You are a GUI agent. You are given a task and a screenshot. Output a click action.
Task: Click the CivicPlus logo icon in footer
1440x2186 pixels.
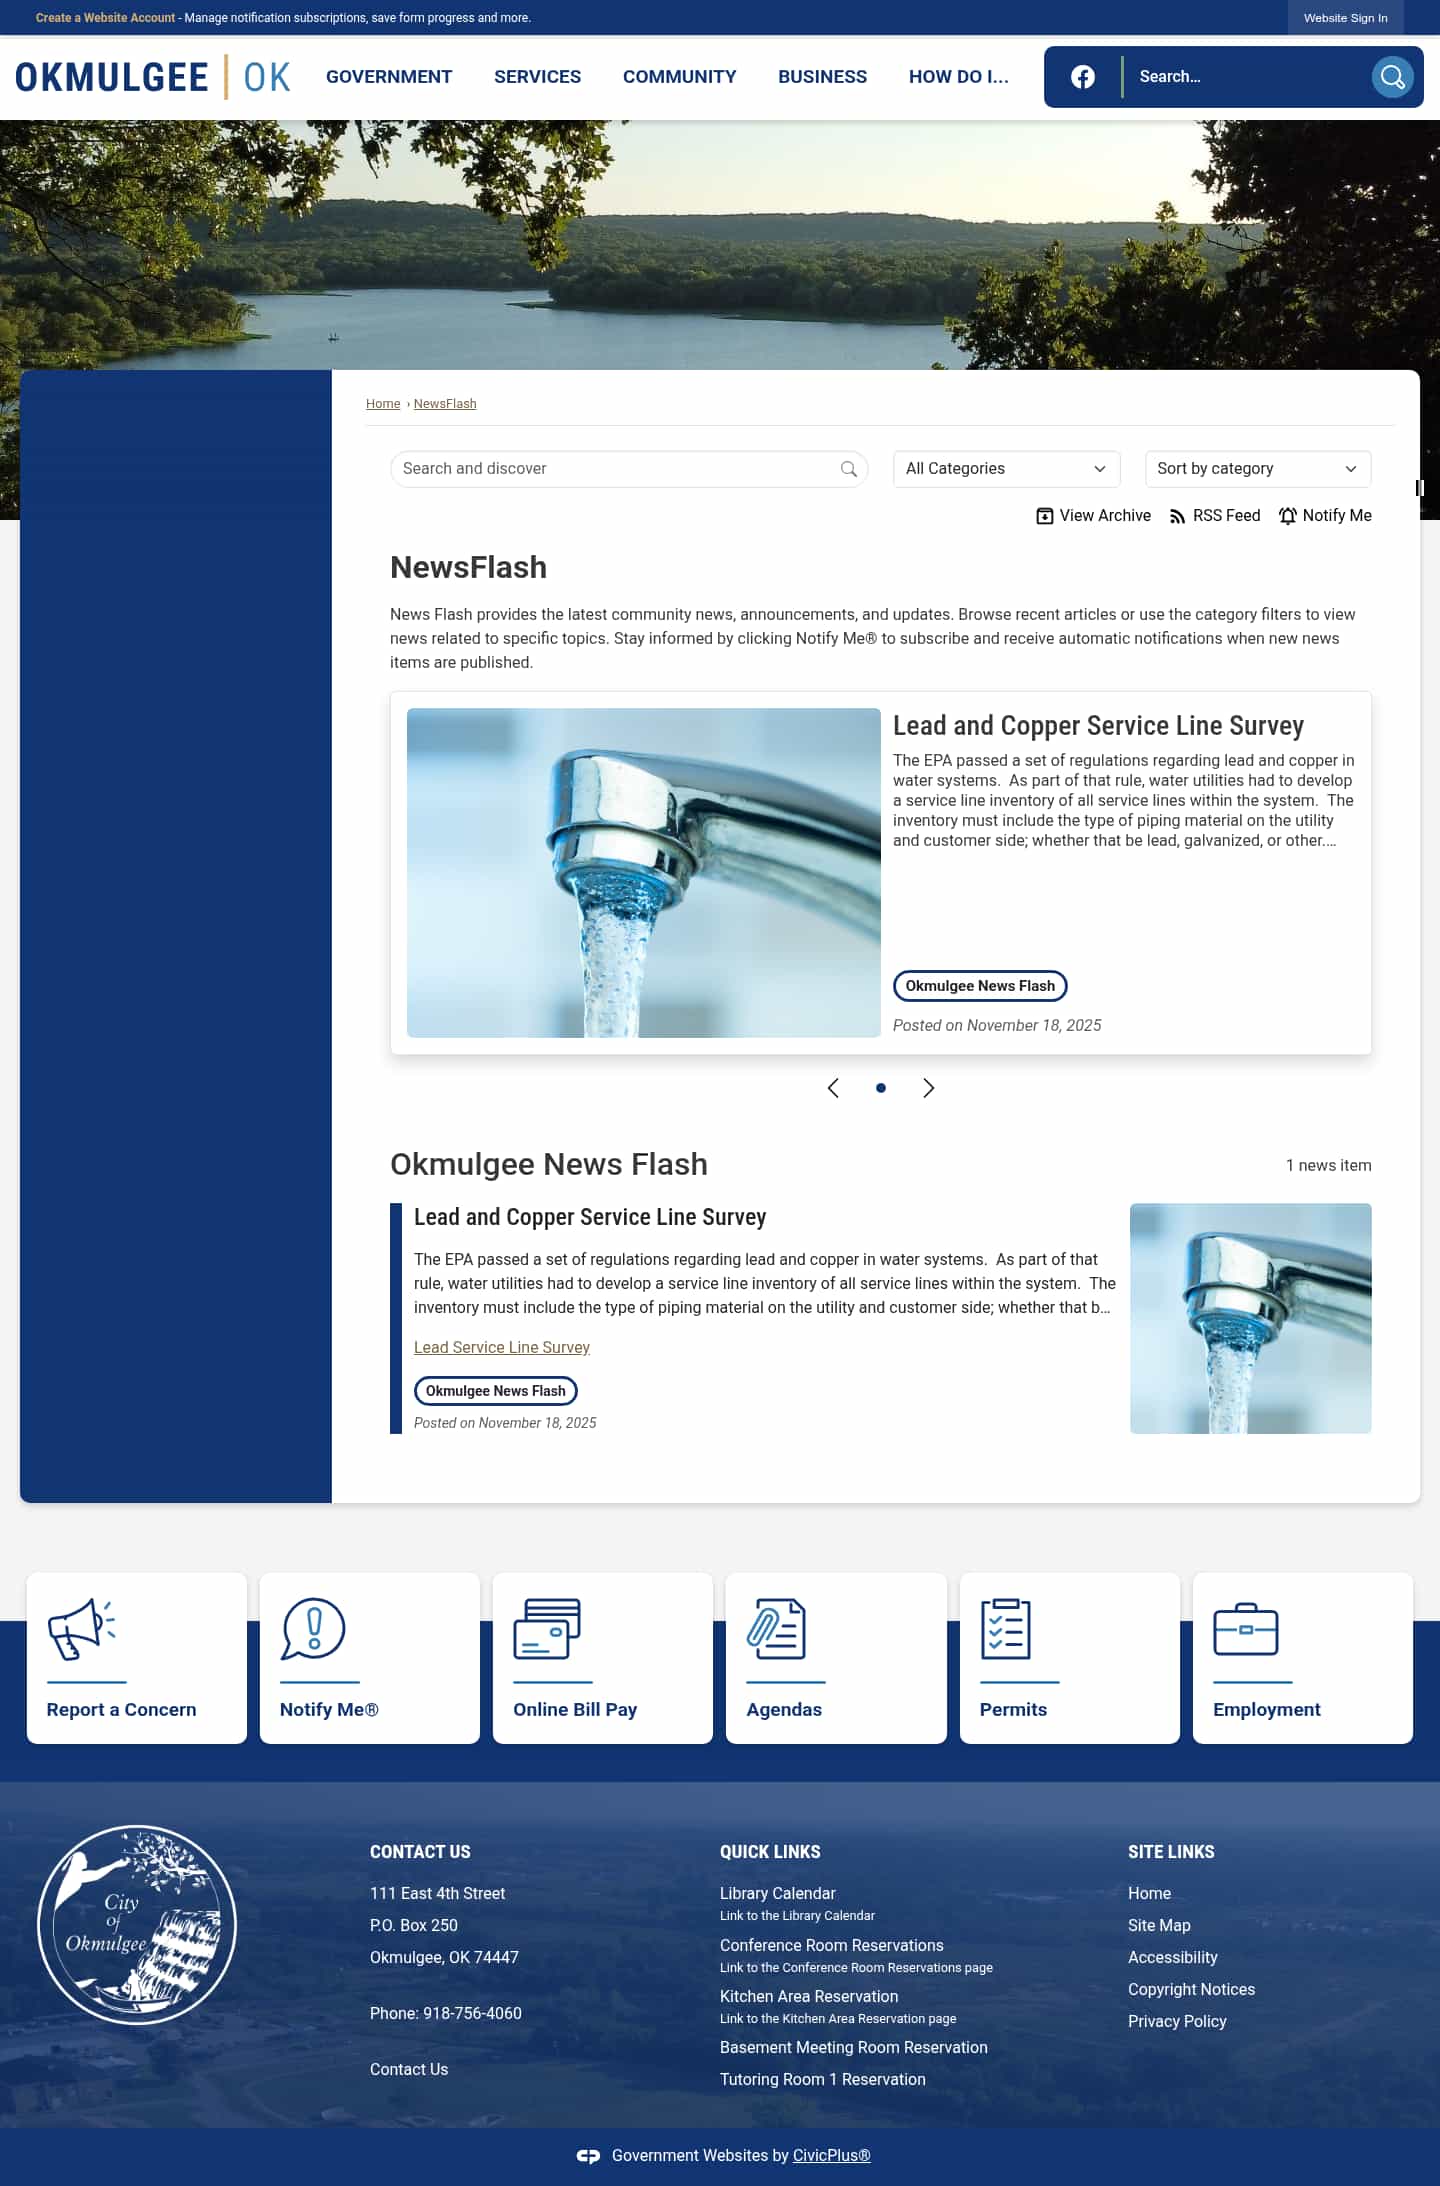point(588,2156)
